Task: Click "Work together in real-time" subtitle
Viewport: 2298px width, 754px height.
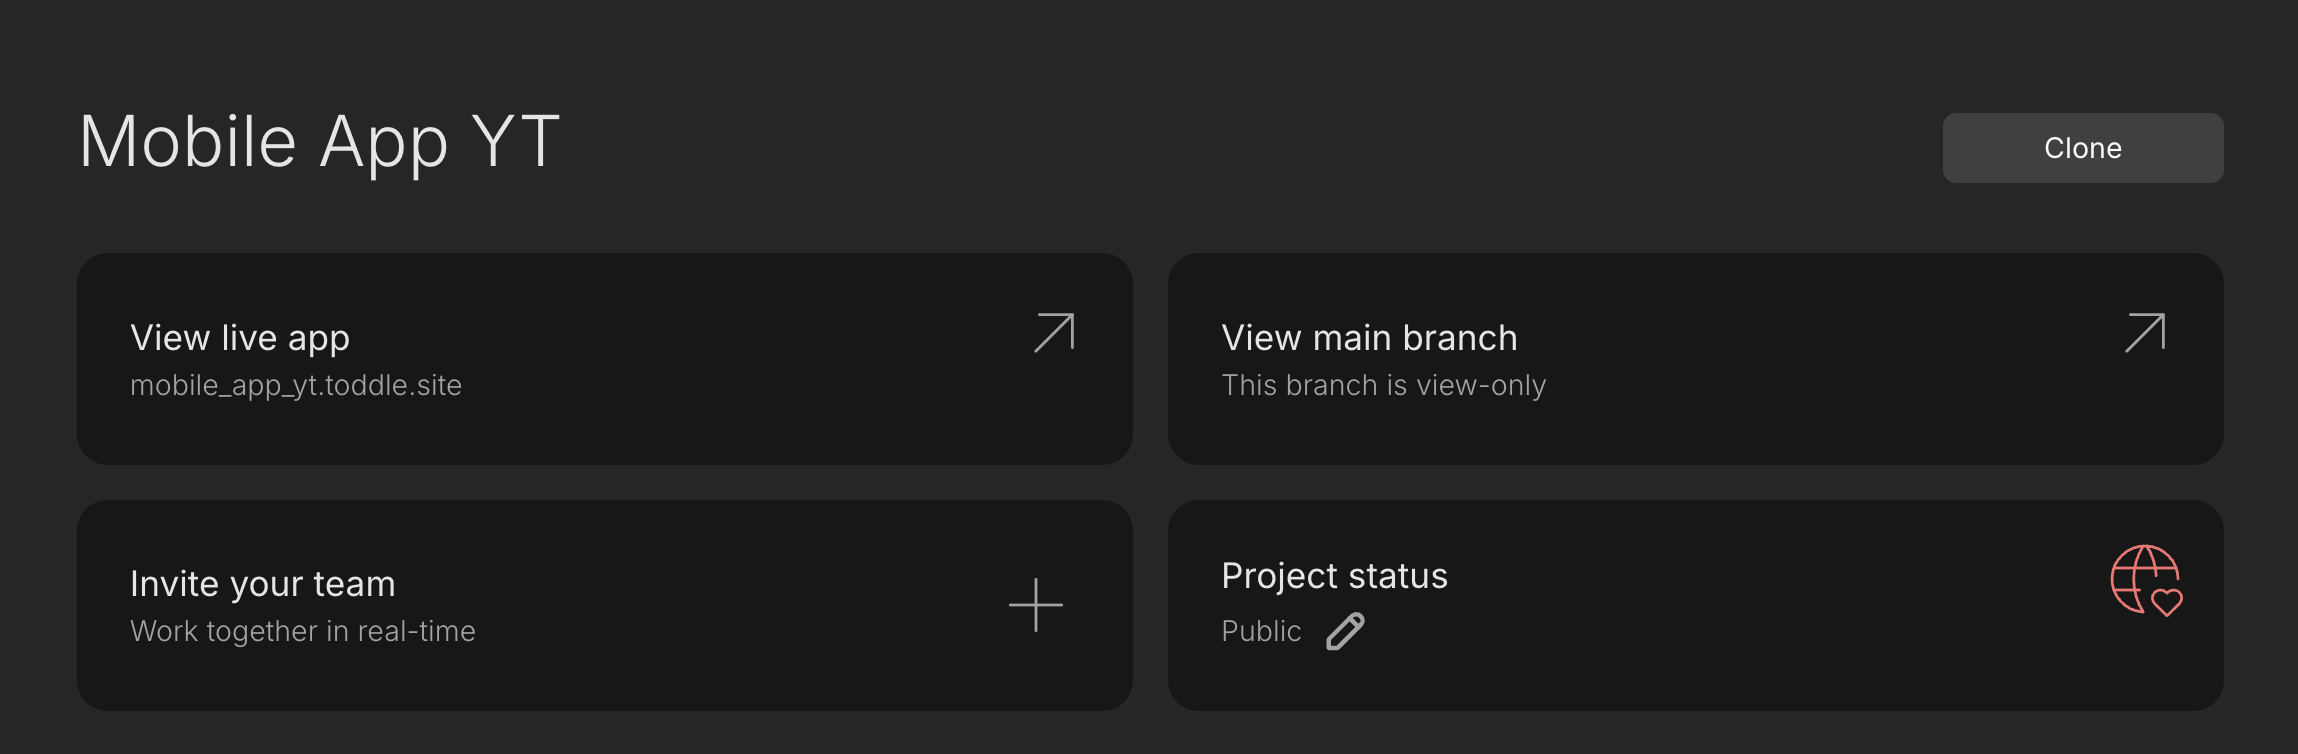Action: click(x=303, y=631)
